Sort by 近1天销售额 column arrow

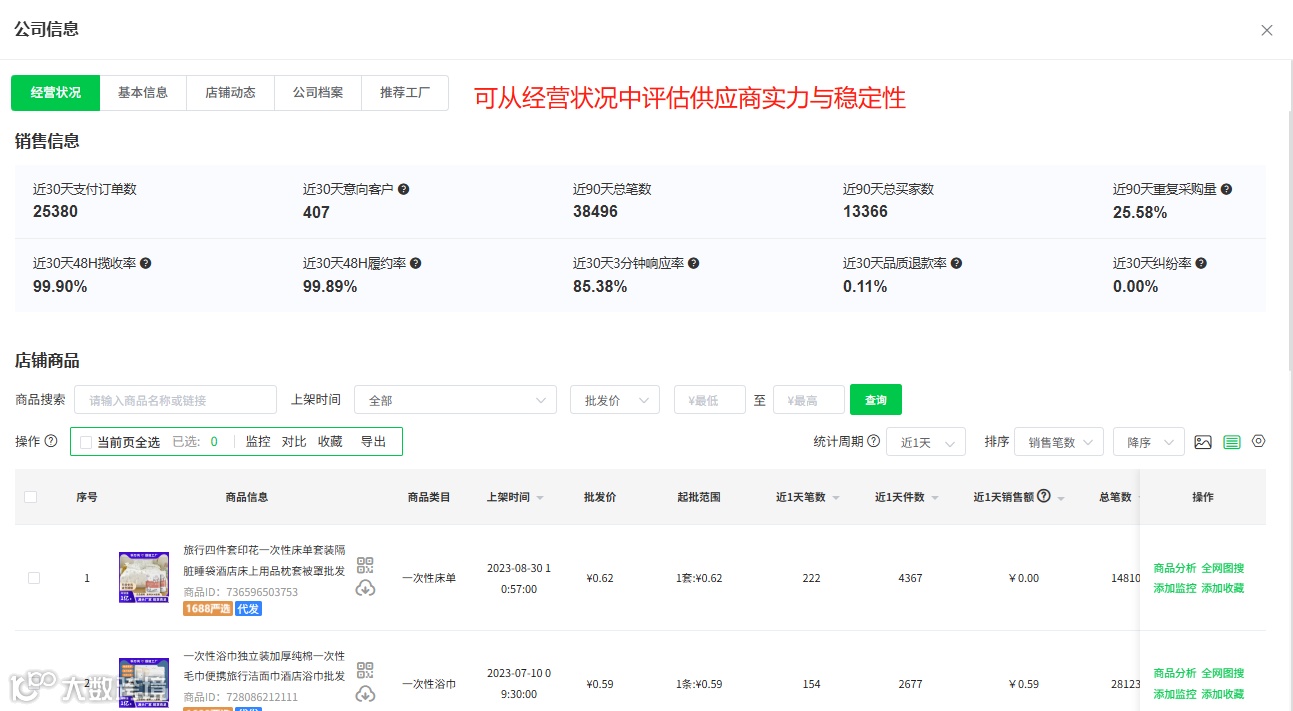[1060, 498]
